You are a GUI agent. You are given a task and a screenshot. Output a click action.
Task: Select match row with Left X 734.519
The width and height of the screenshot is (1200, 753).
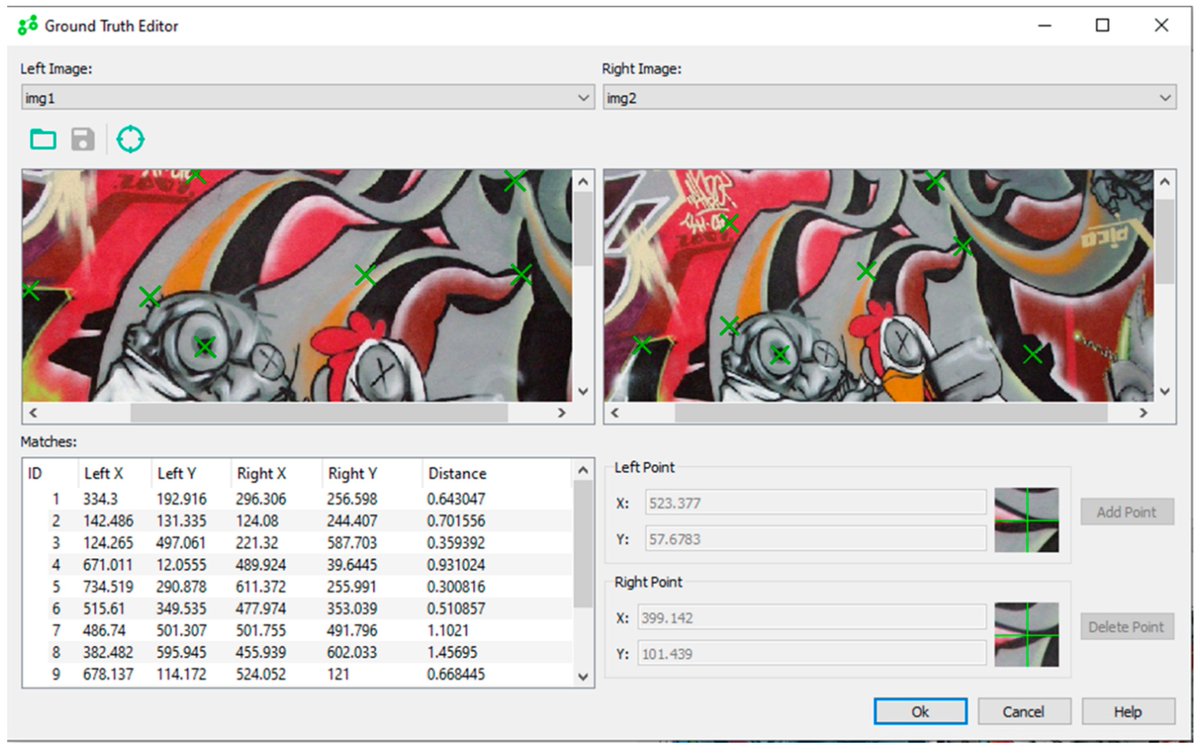[298, 586]
